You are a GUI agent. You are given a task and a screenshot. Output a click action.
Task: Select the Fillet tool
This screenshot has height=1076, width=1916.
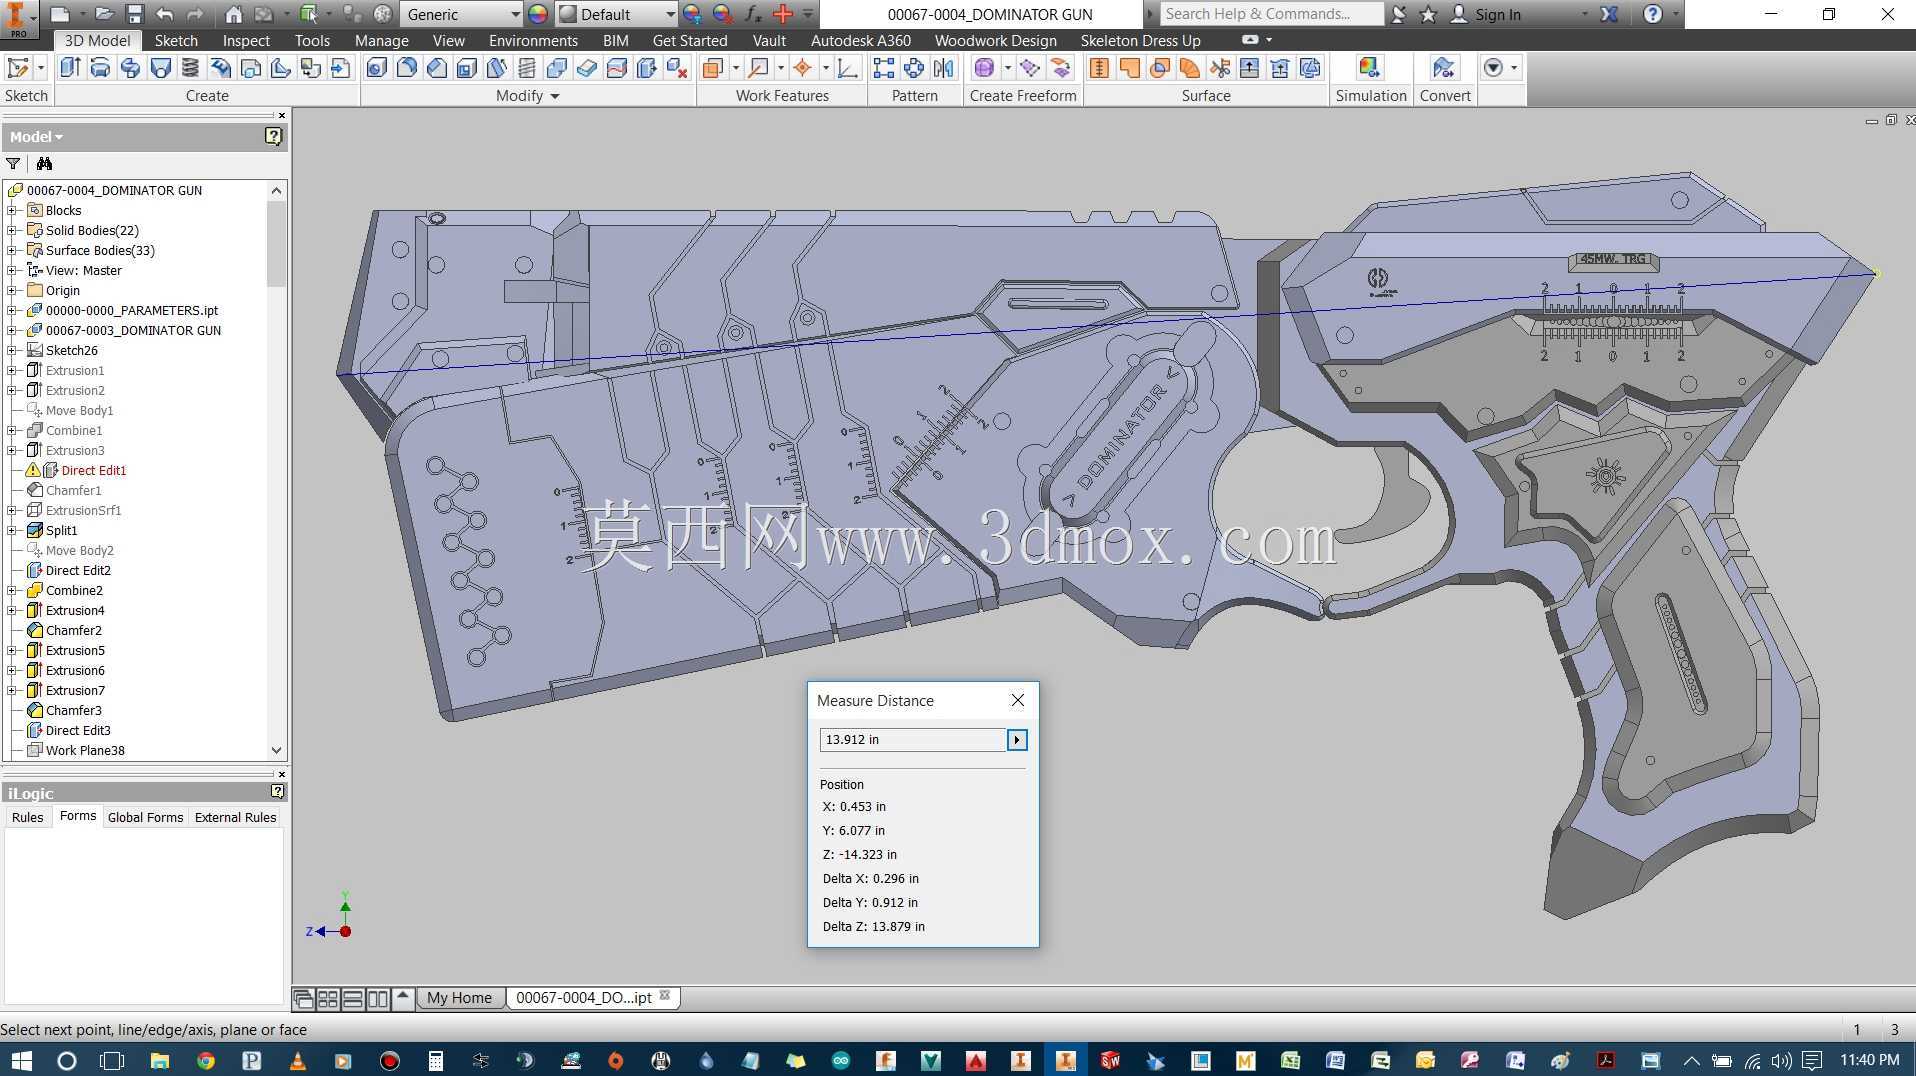coord(406,68)
